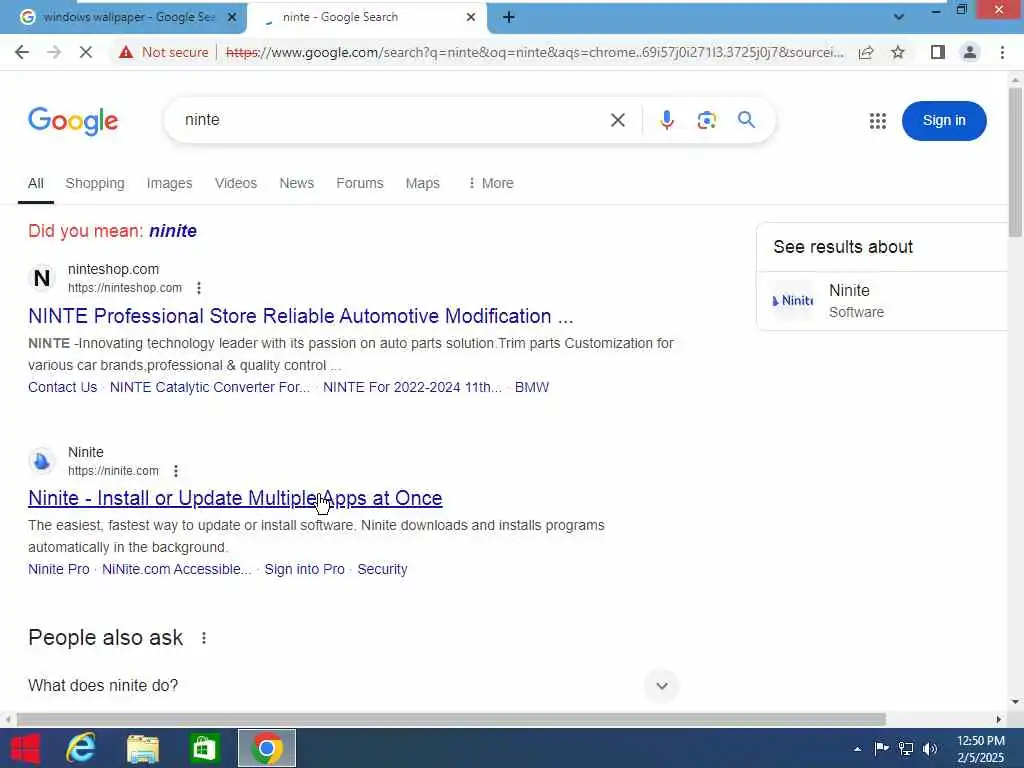Open the Action Center flag icon
The height and width of the screenshot is (768, 1024).
point(881,749)
